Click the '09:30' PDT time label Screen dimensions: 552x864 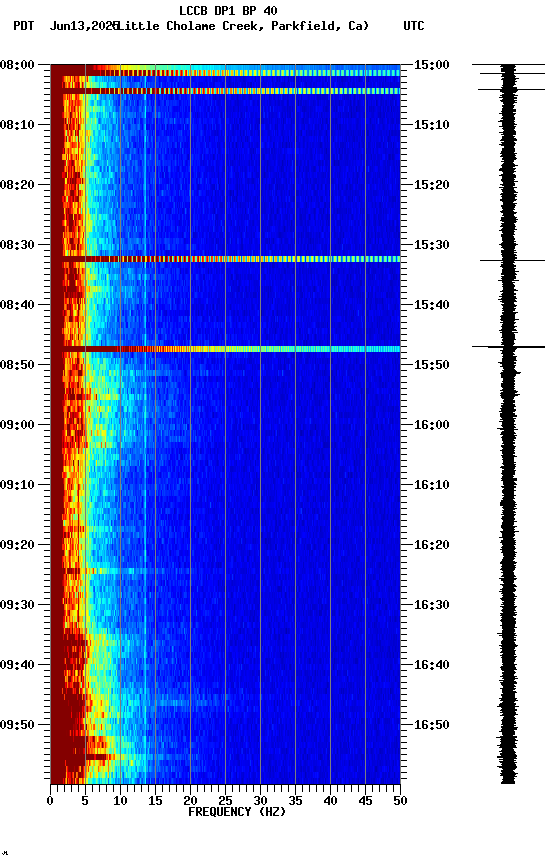click(17, 605)
